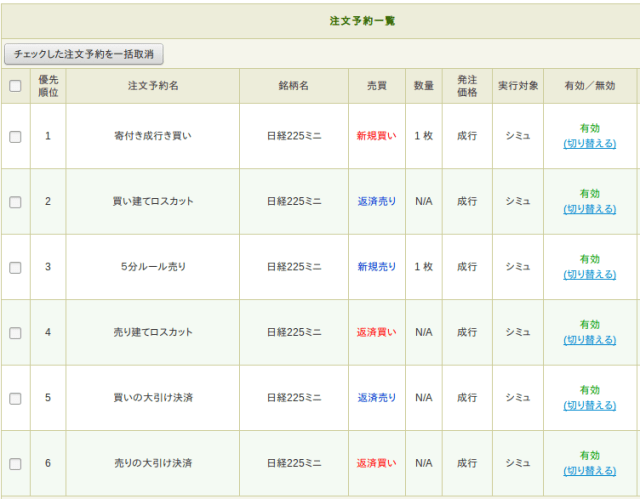Click the 優先順位 column header
This screenshot has width=640, height=499.
(x=48, y=86)
